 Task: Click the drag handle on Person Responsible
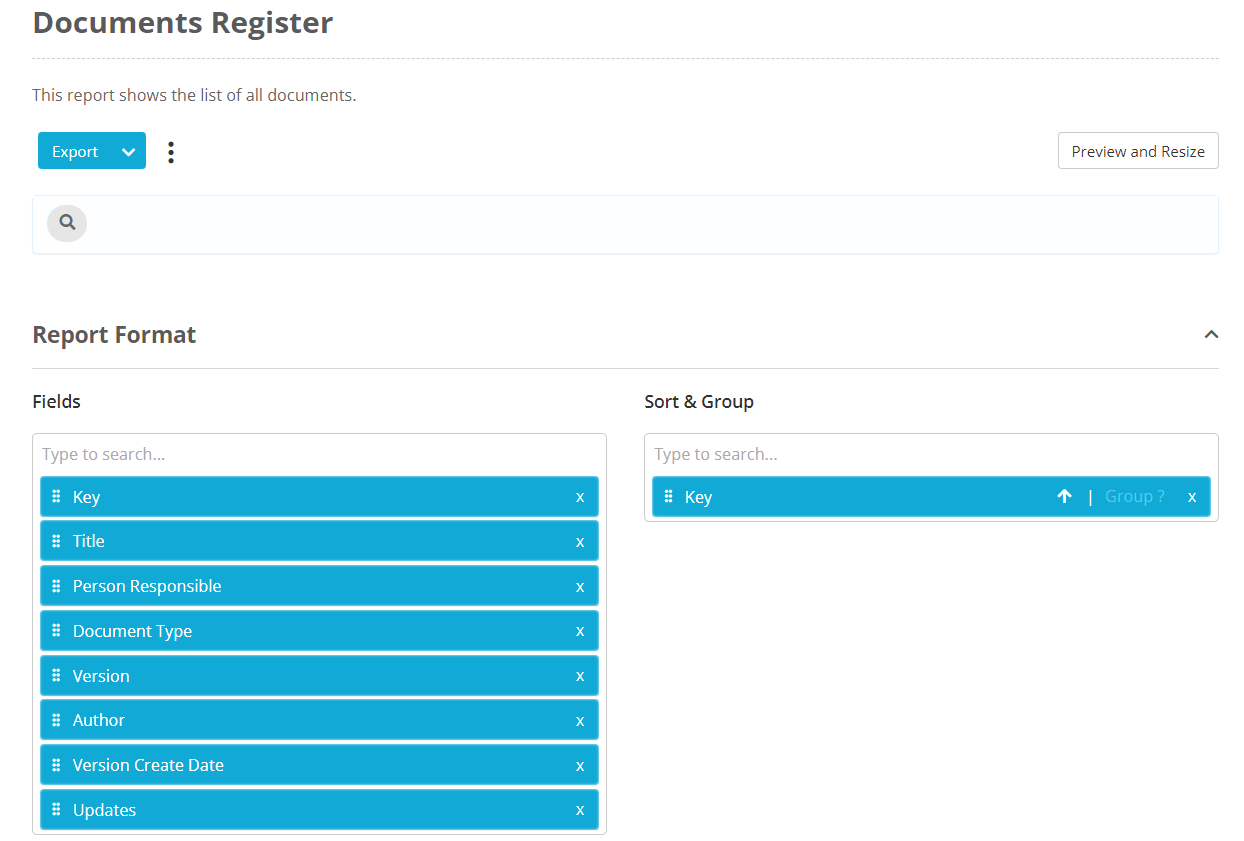[55, 586]
